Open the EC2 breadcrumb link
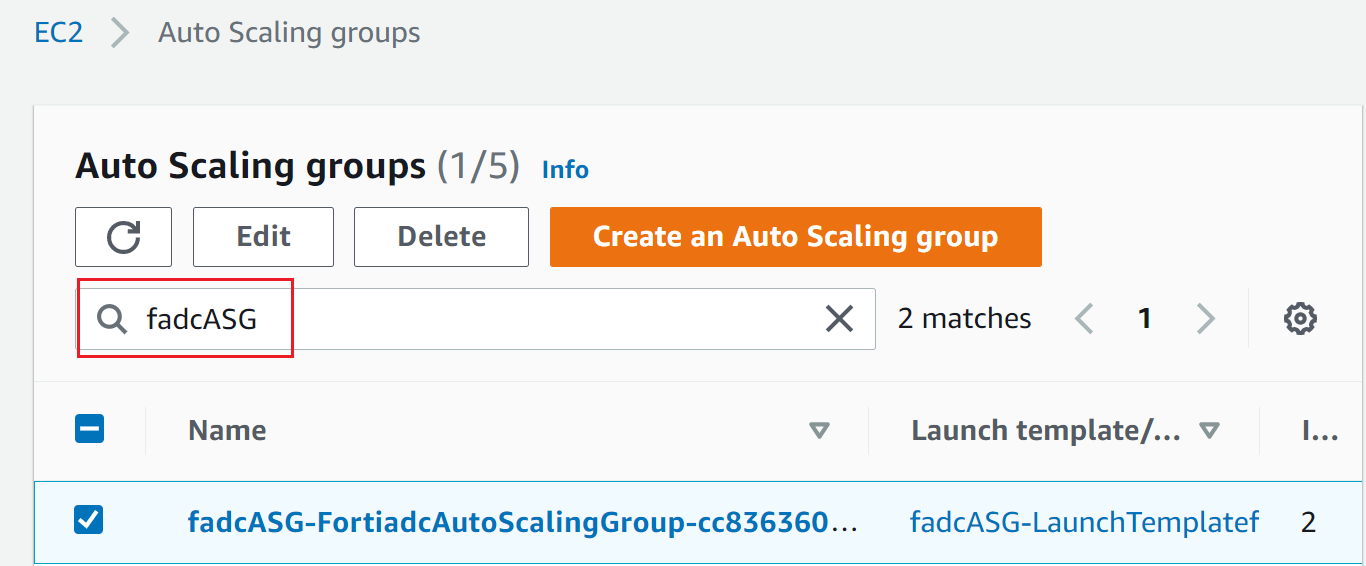The image size is (1366, 566). [x=58, y=32]
